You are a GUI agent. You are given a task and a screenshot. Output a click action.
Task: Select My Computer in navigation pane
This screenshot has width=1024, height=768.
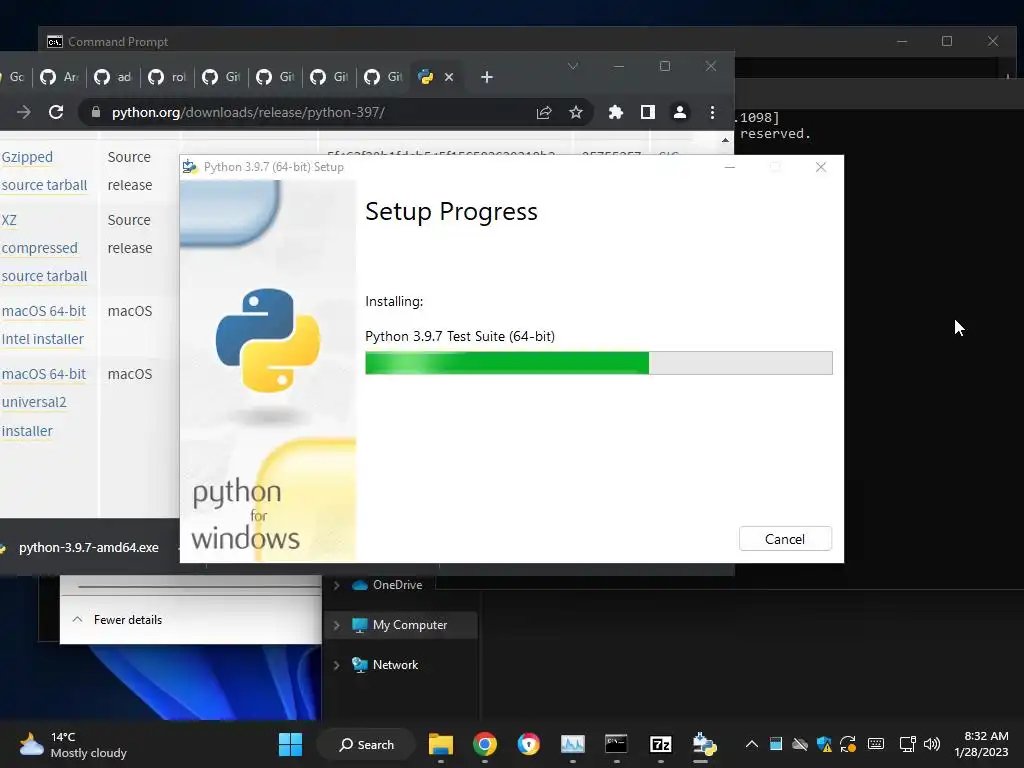(x=409, y=625)
